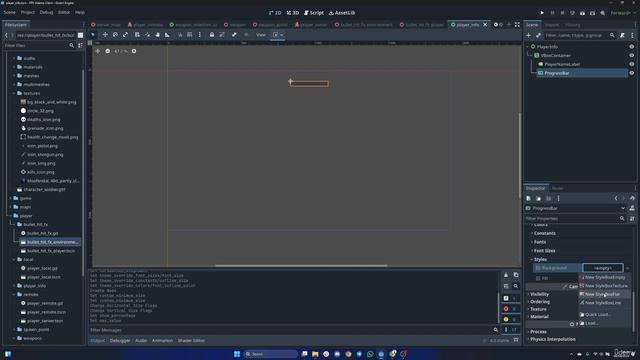Click the instantiate child scene link icon

(538, 36)
